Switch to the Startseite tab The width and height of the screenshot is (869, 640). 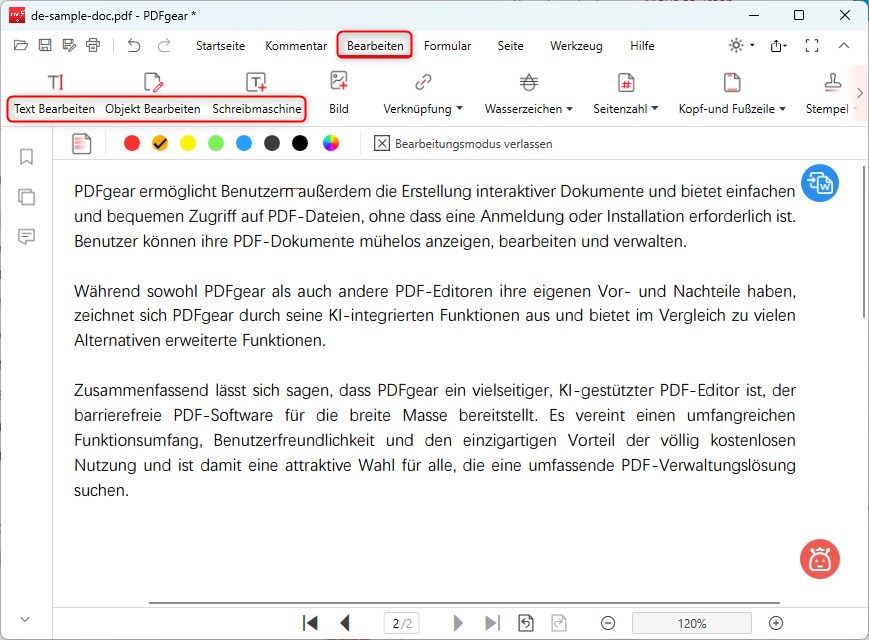tap(220, 45)
